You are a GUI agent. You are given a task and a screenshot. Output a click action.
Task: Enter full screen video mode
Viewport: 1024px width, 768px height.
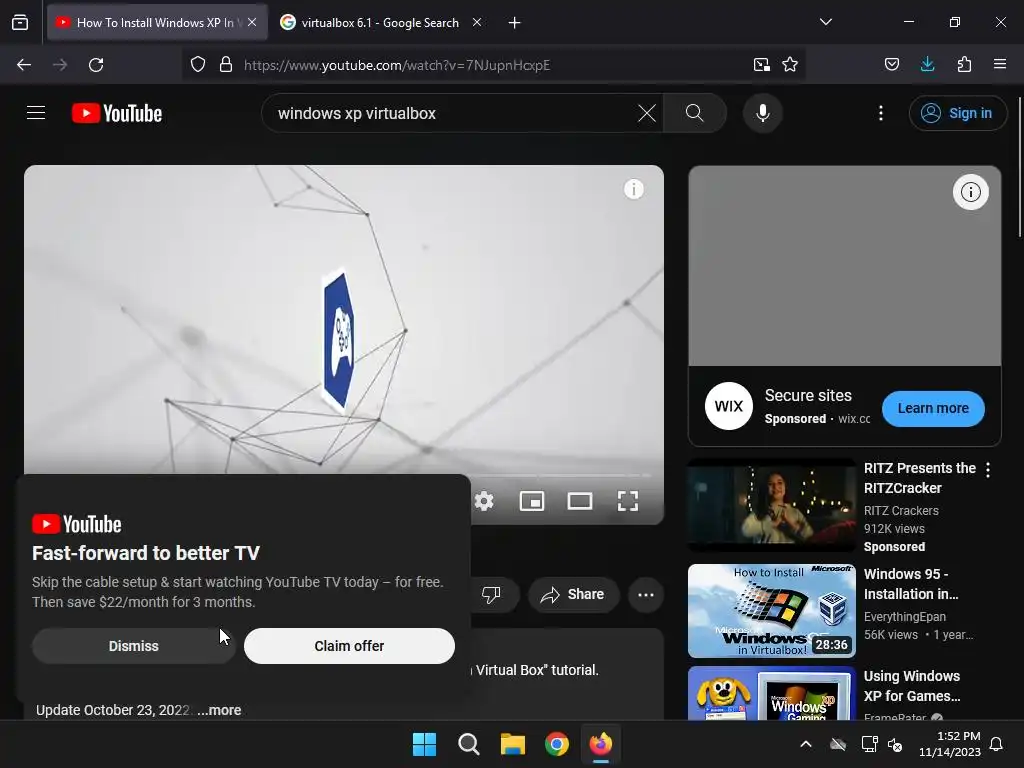click(628, 501)
